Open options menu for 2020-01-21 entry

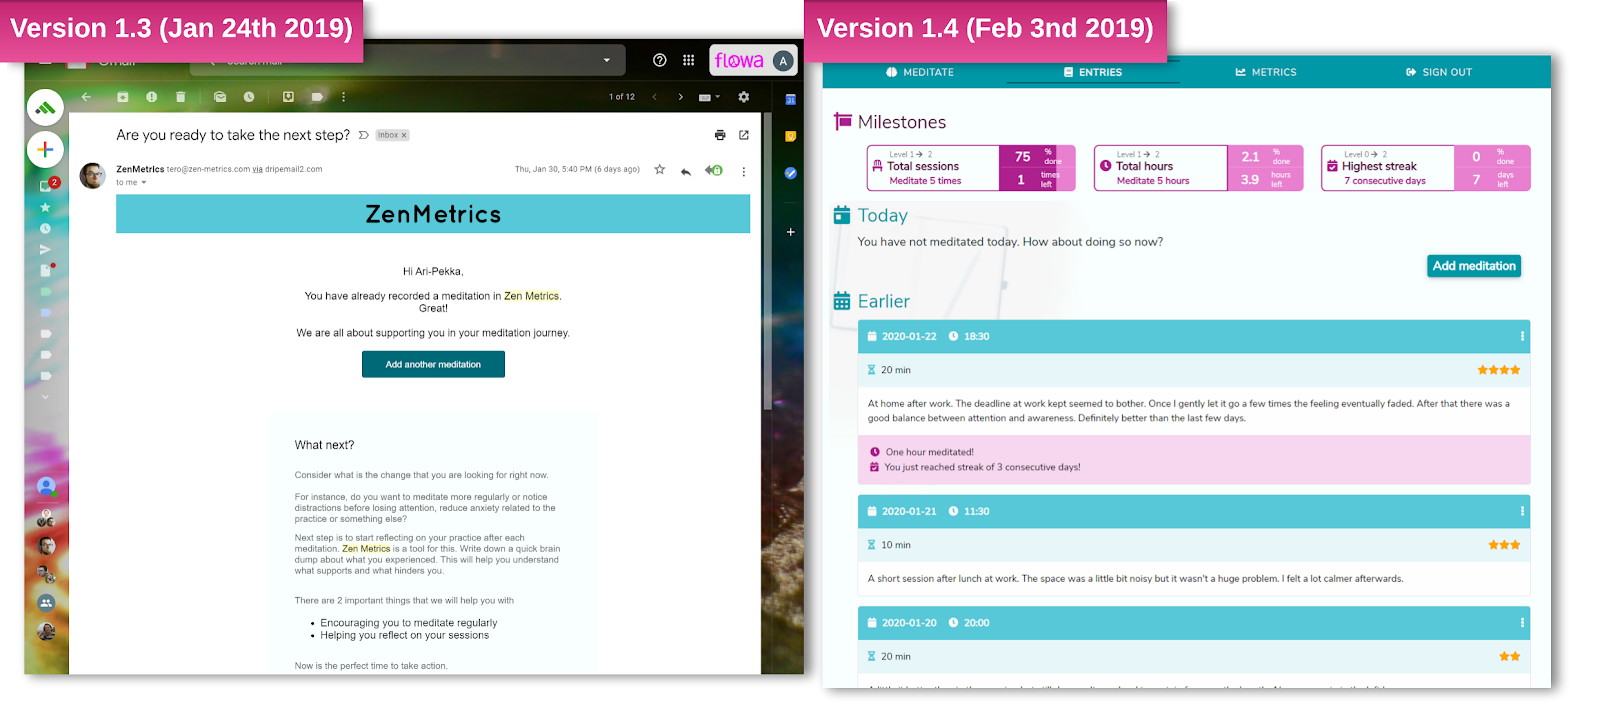pyautogui.click(x=1522, y=511)
